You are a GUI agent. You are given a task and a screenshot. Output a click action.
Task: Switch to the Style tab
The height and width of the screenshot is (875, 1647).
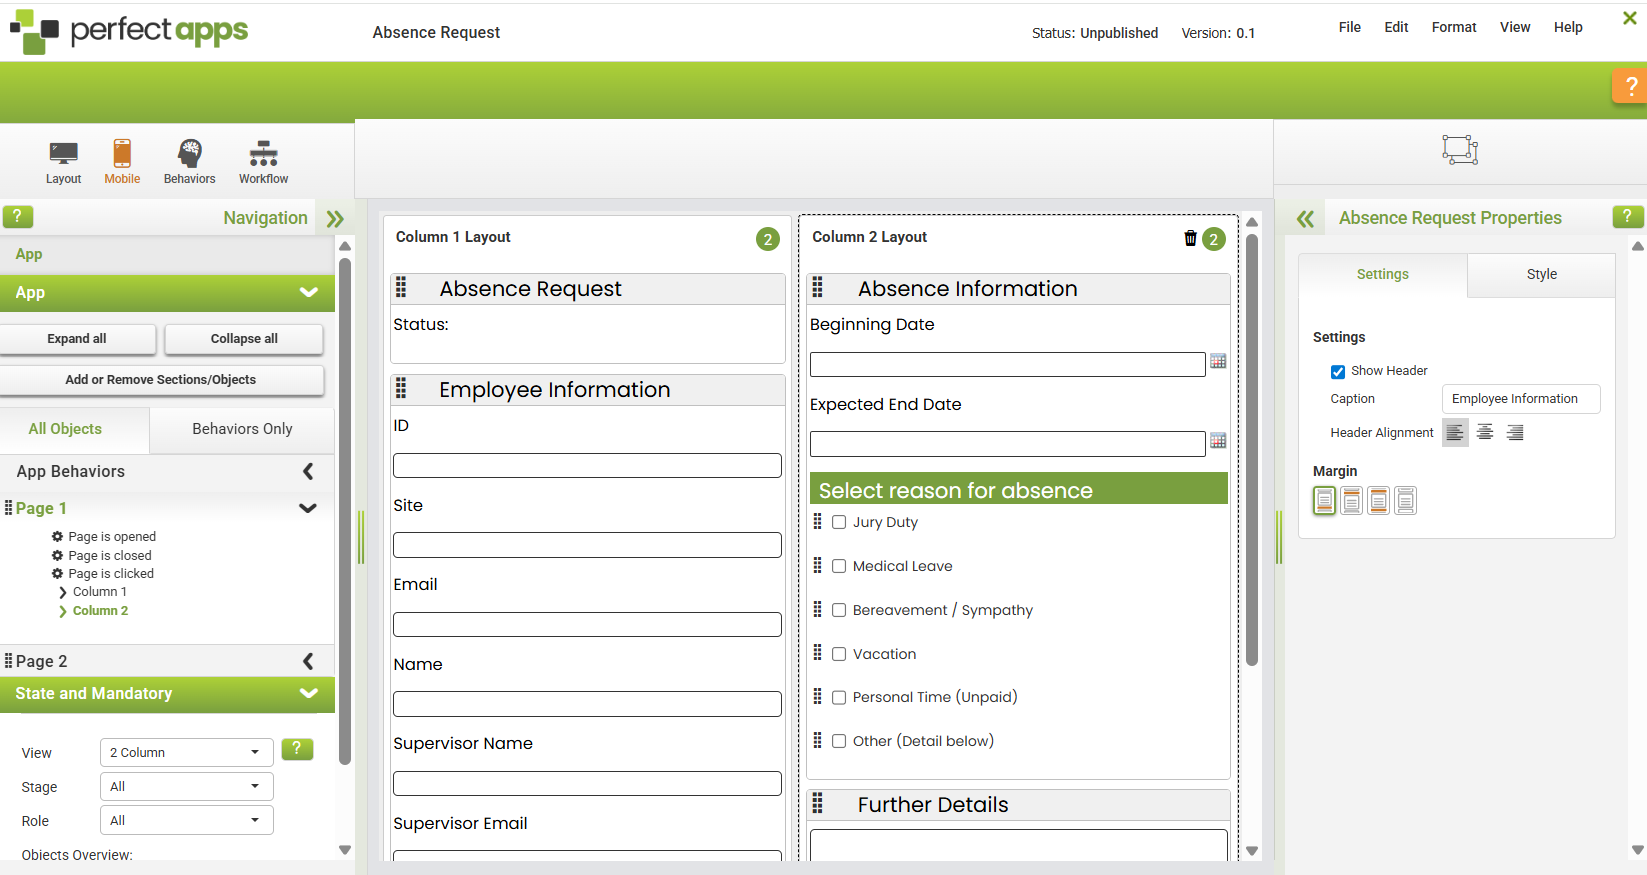[1541, 274]
